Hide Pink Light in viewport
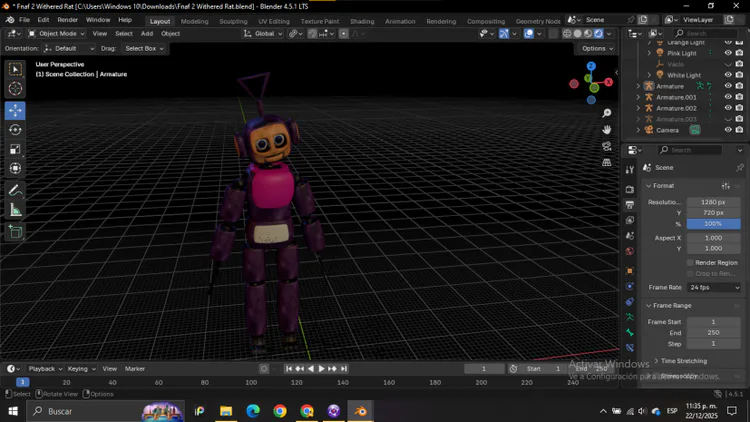The image size is (750, 422). coord(728,53)
